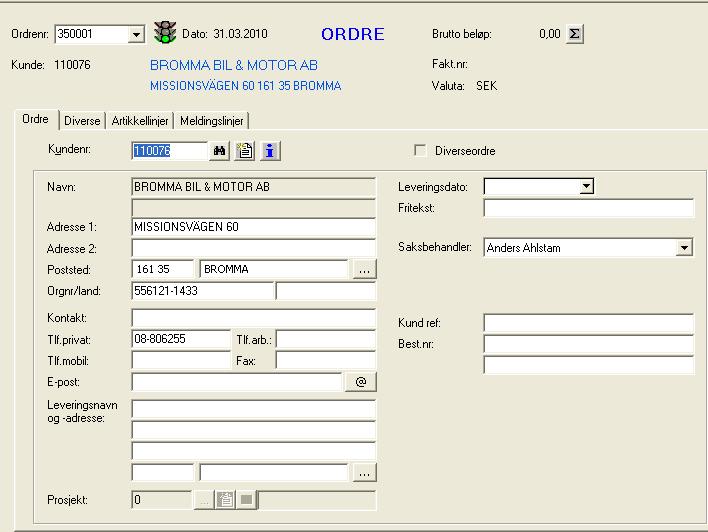The image size is (708, 532).
Task: Click the empty Adresse 2 field
Action: point(253,248)
